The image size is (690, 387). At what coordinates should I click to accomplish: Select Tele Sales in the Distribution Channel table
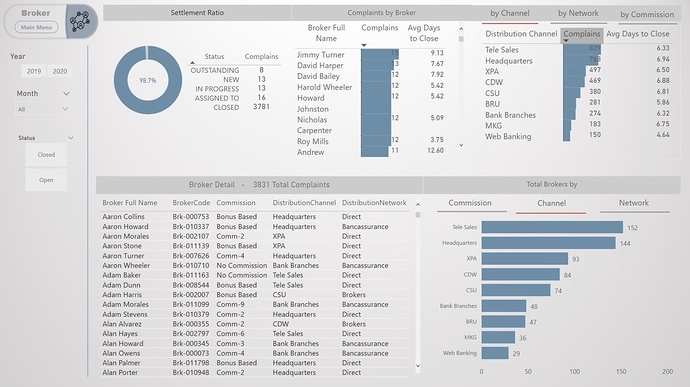click(x=502, y=50)
